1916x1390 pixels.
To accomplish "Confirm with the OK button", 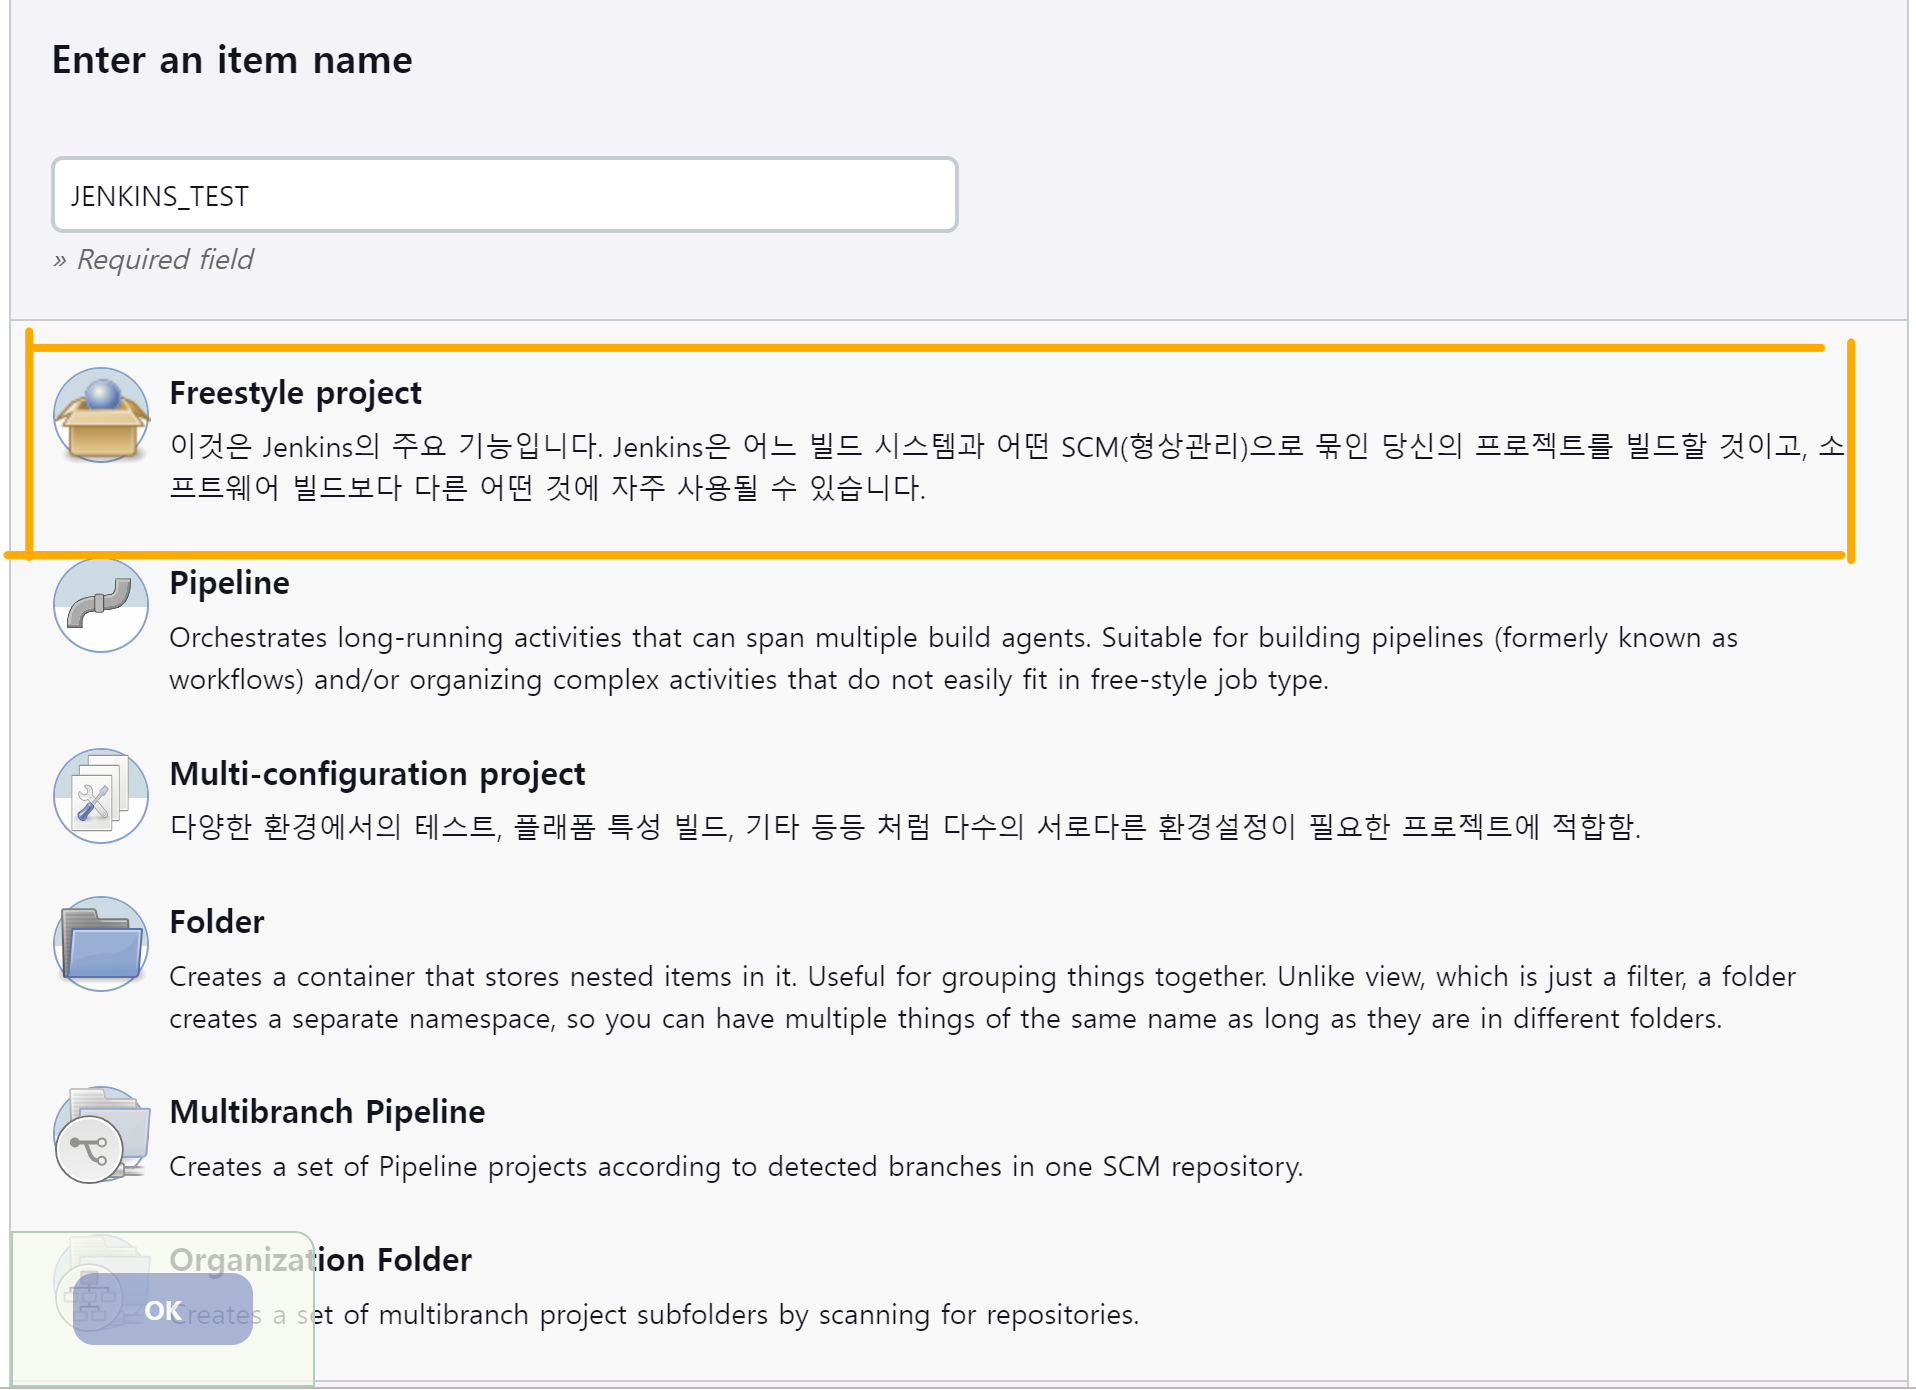I will [x=163, y=1309].
